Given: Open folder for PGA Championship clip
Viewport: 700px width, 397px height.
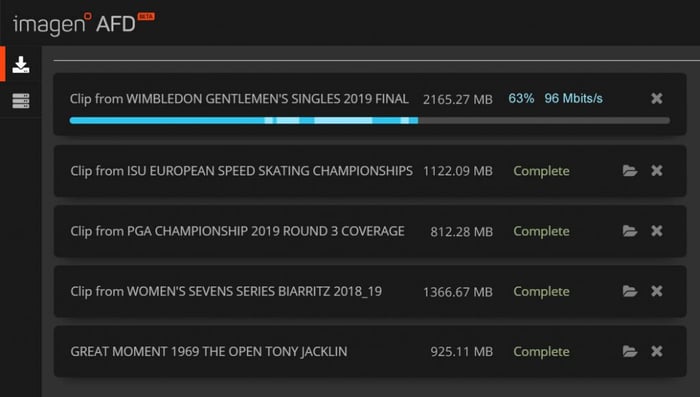Looking at the screenshot, I should [x=630, y=231].
